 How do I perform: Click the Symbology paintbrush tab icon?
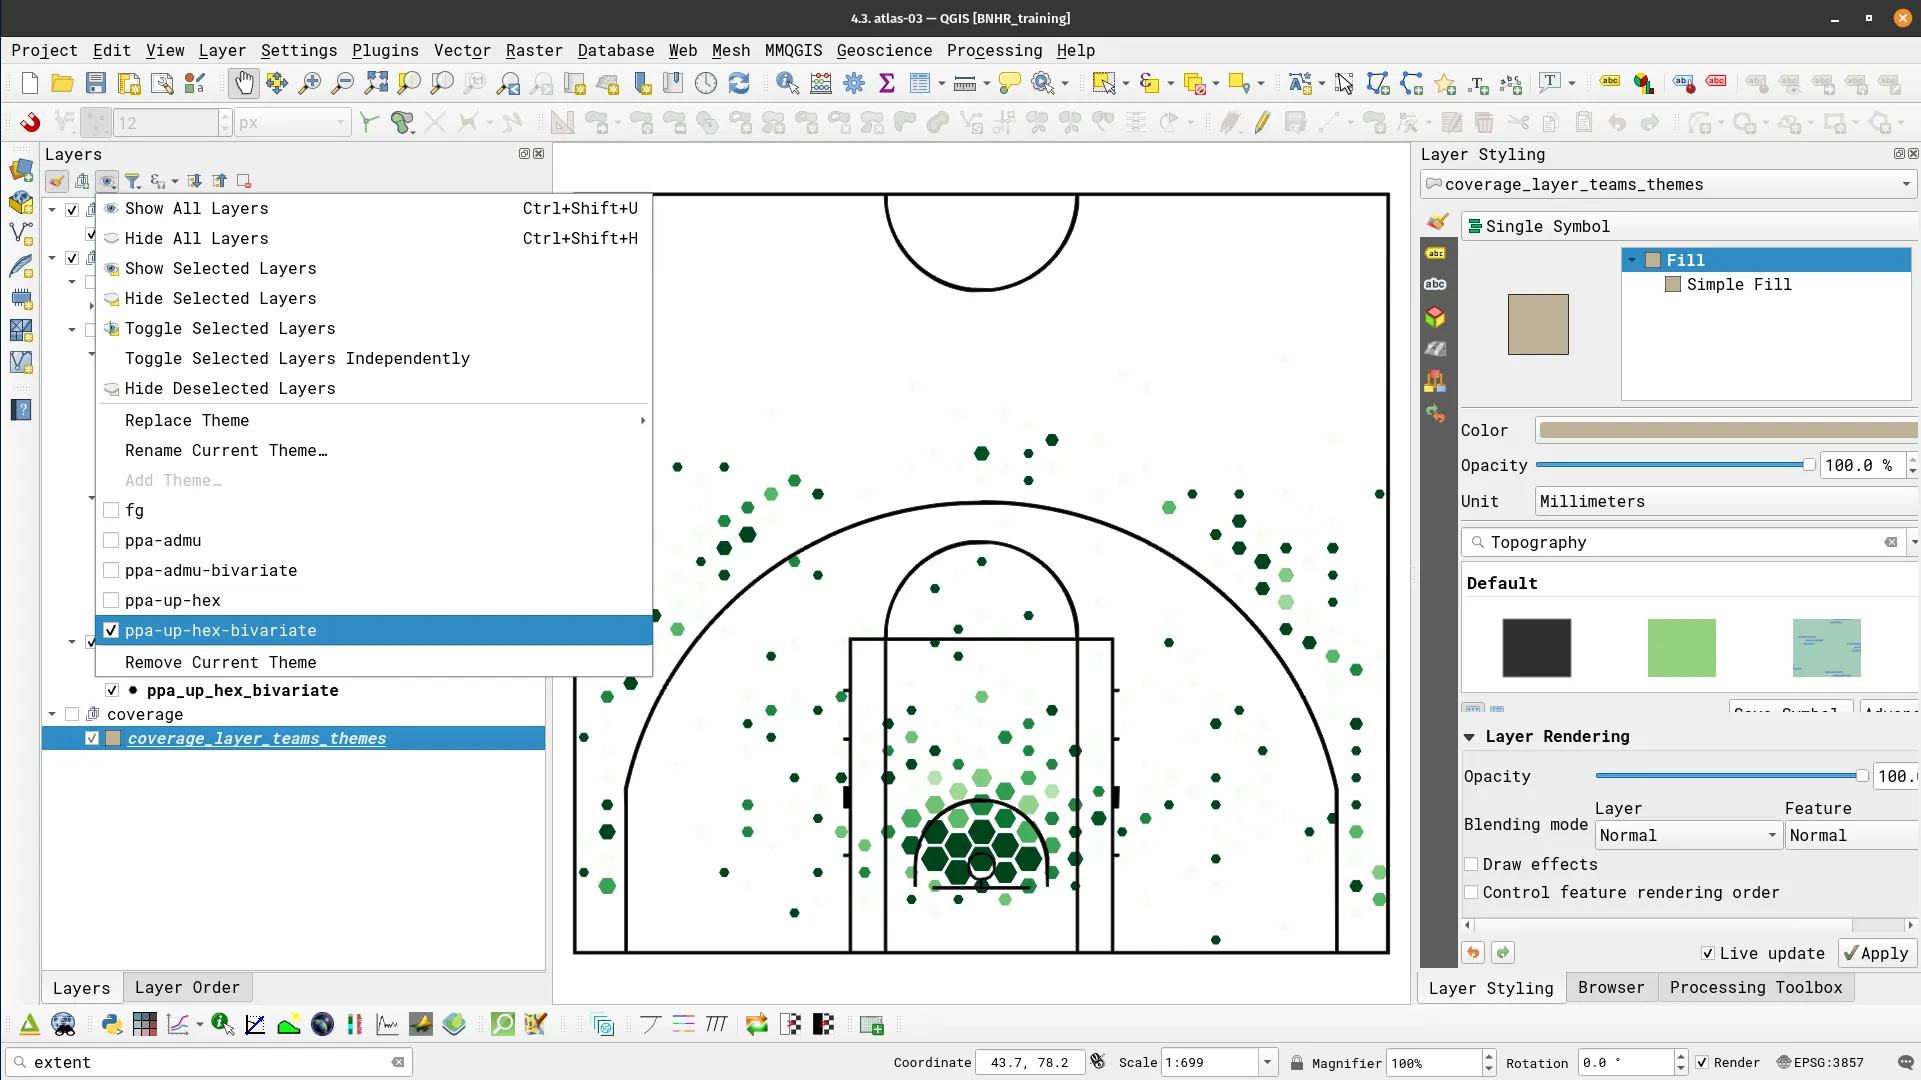click(1437, 222)
